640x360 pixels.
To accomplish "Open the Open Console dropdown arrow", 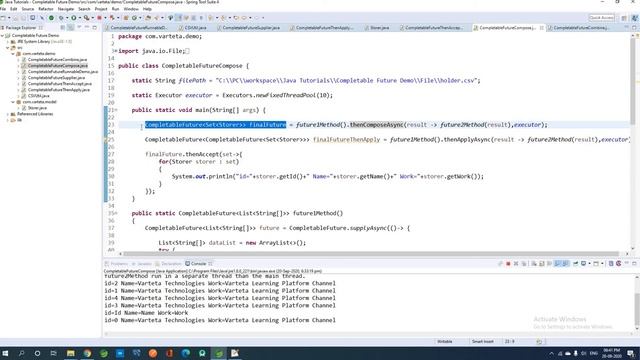I will point(601,264).
